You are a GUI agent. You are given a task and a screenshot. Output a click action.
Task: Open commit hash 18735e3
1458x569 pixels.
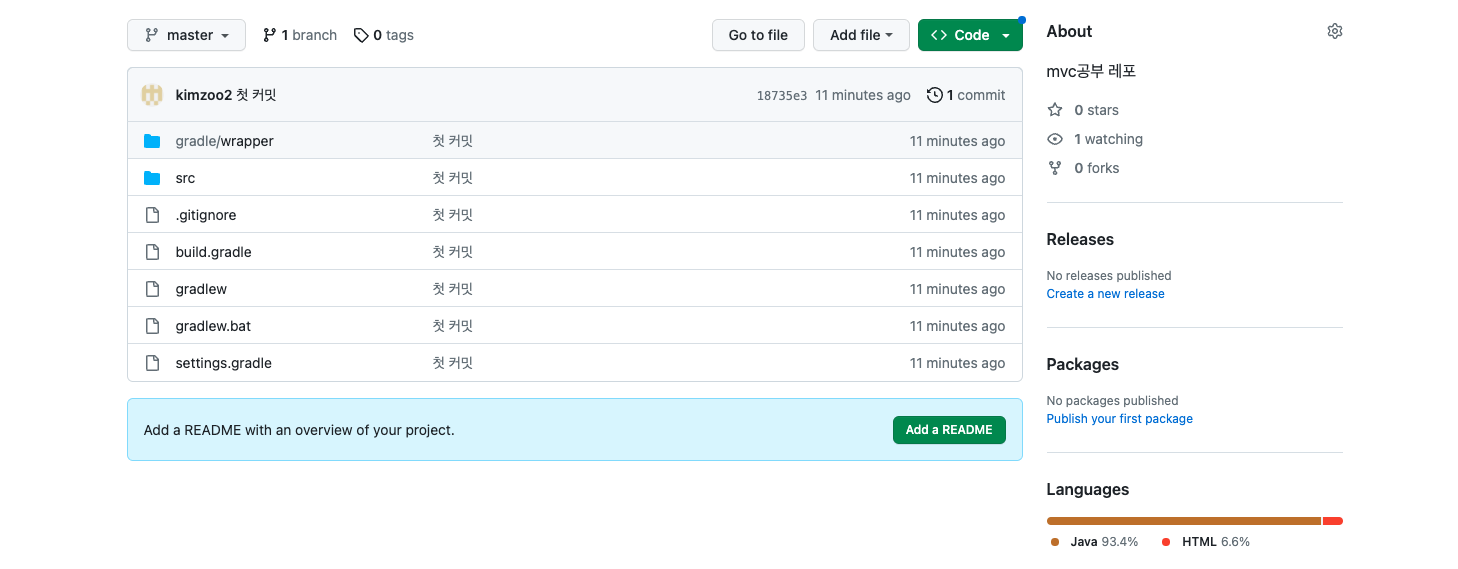point(782,96)
